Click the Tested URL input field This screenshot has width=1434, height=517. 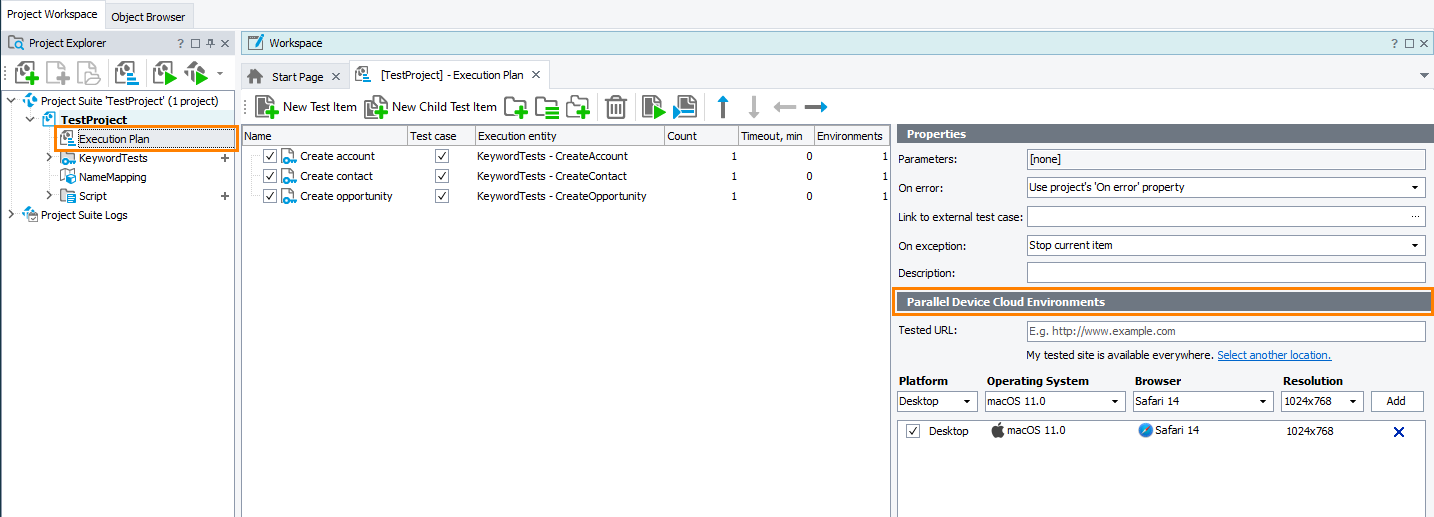tap(1225, 331)
